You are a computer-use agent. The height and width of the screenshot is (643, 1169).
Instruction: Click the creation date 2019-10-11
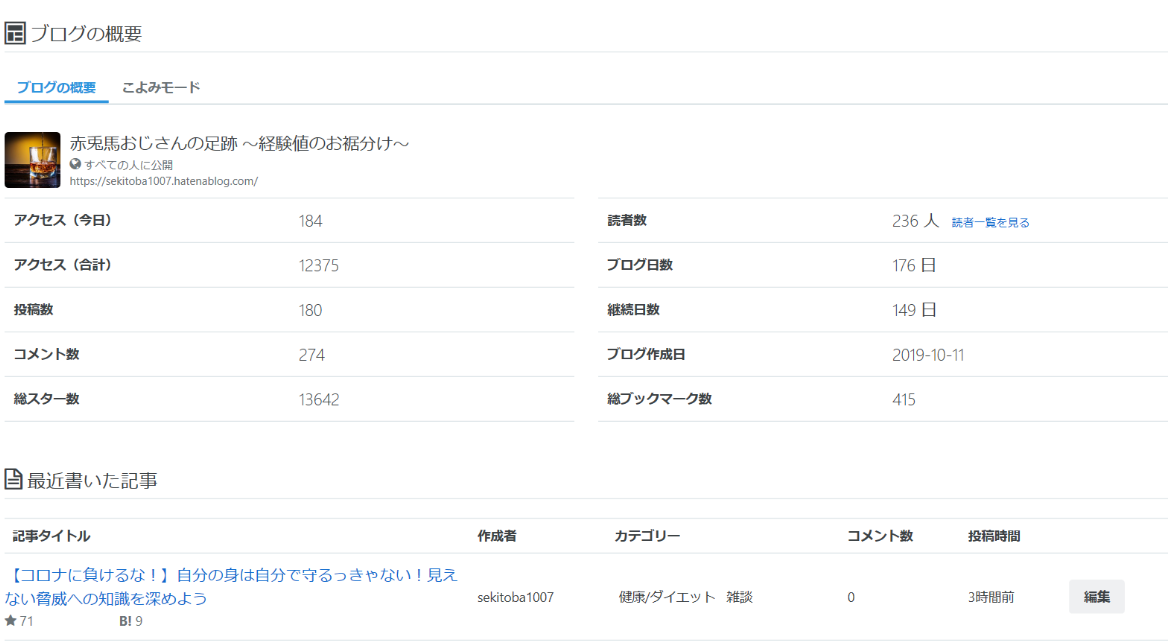[928, 355]
